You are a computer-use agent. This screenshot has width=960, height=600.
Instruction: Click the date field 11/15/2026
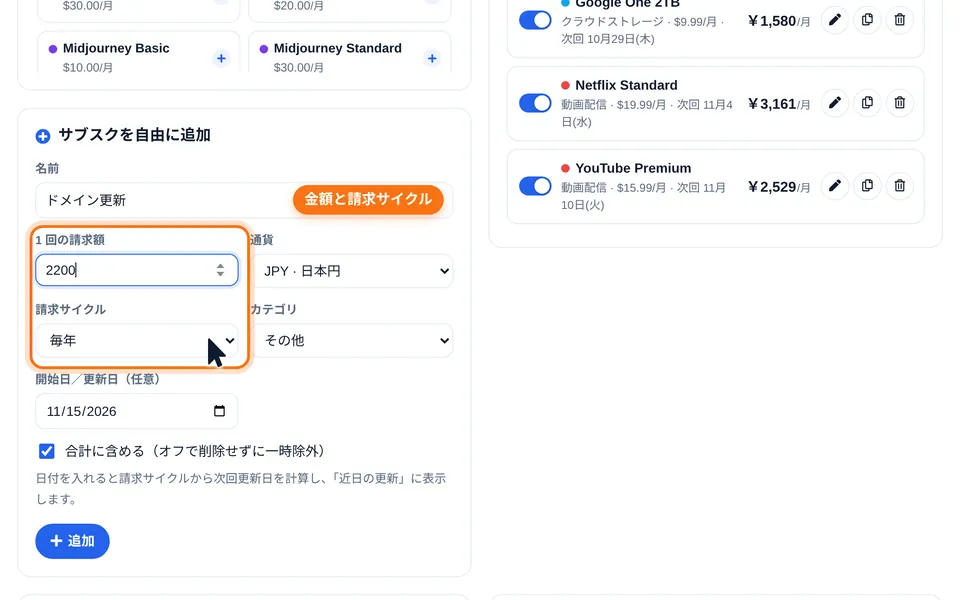point(137,411)
